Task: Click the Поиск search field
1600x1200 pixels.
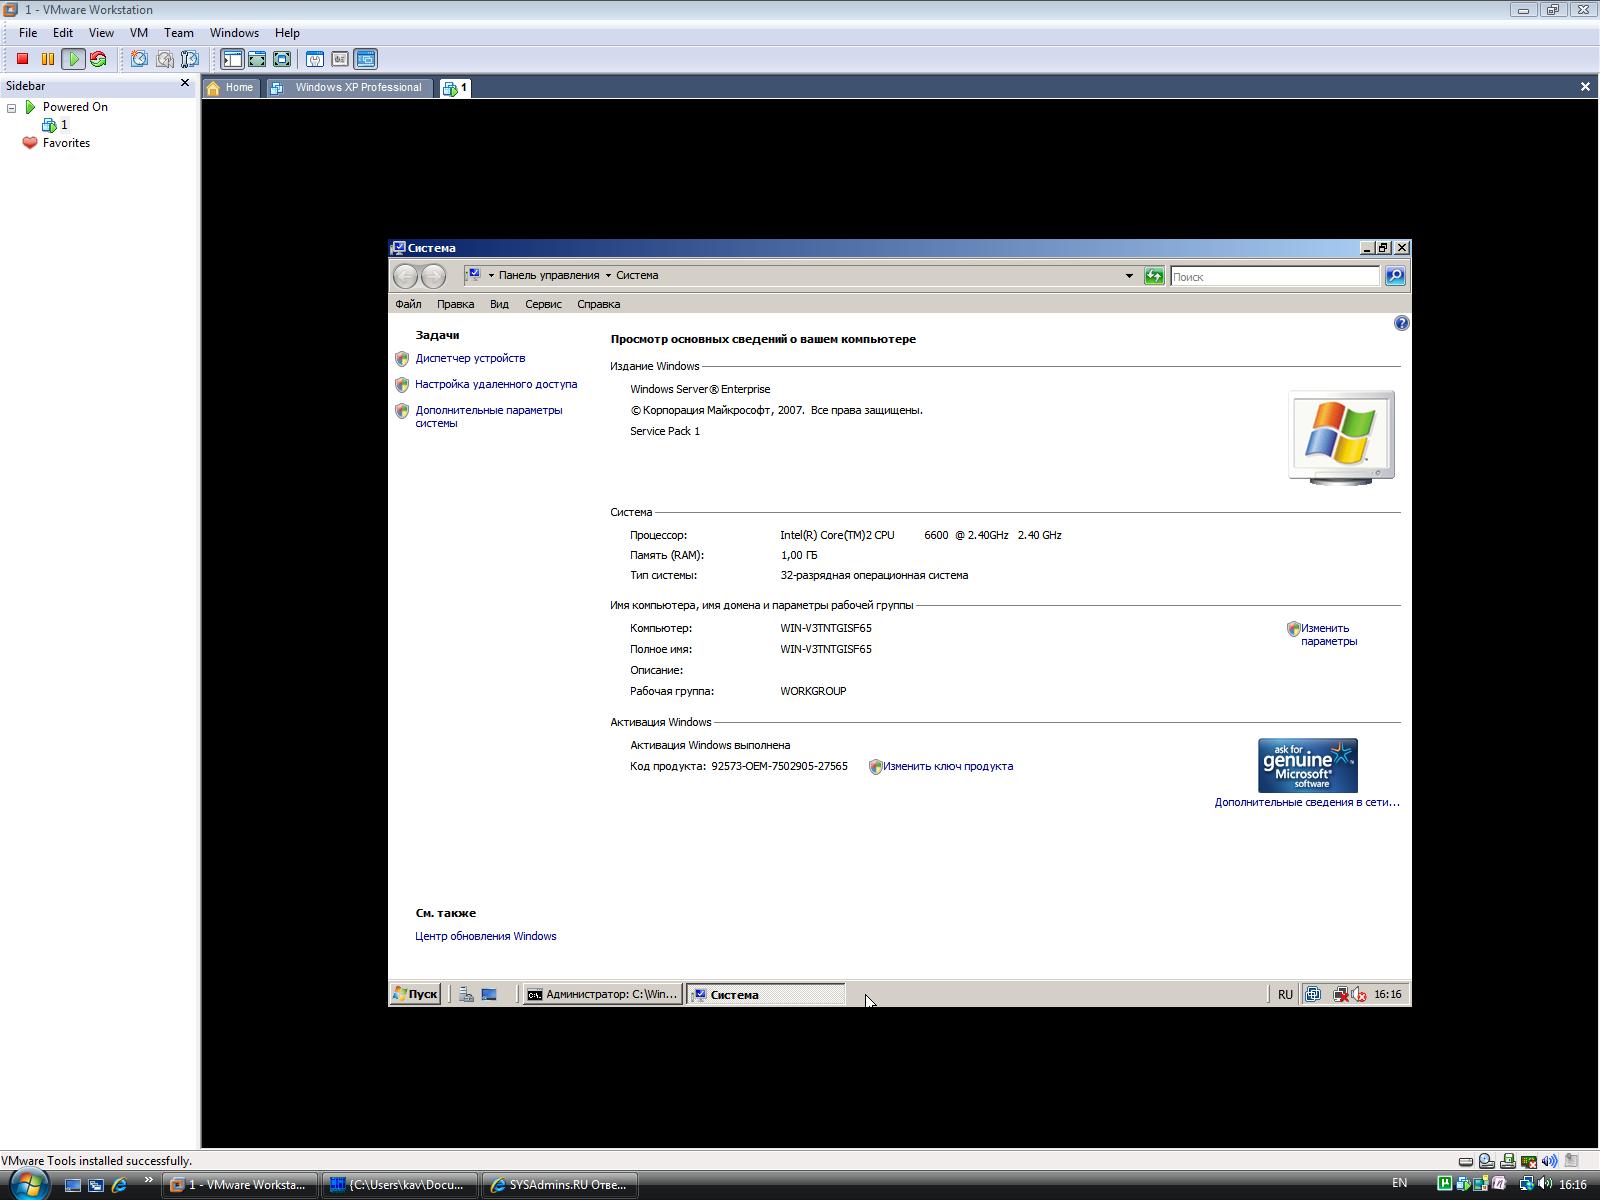Action: point(1274,277)
